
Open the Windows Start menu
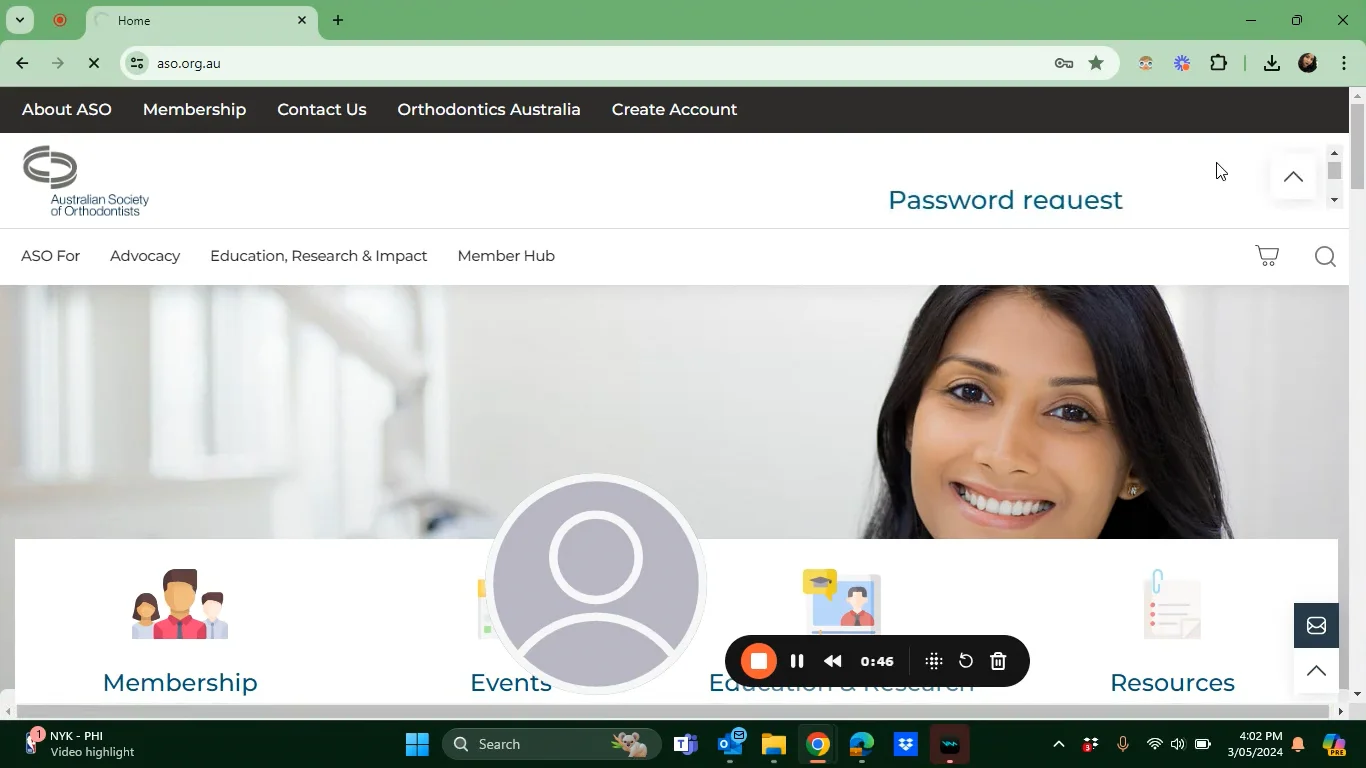click(417, 744)
